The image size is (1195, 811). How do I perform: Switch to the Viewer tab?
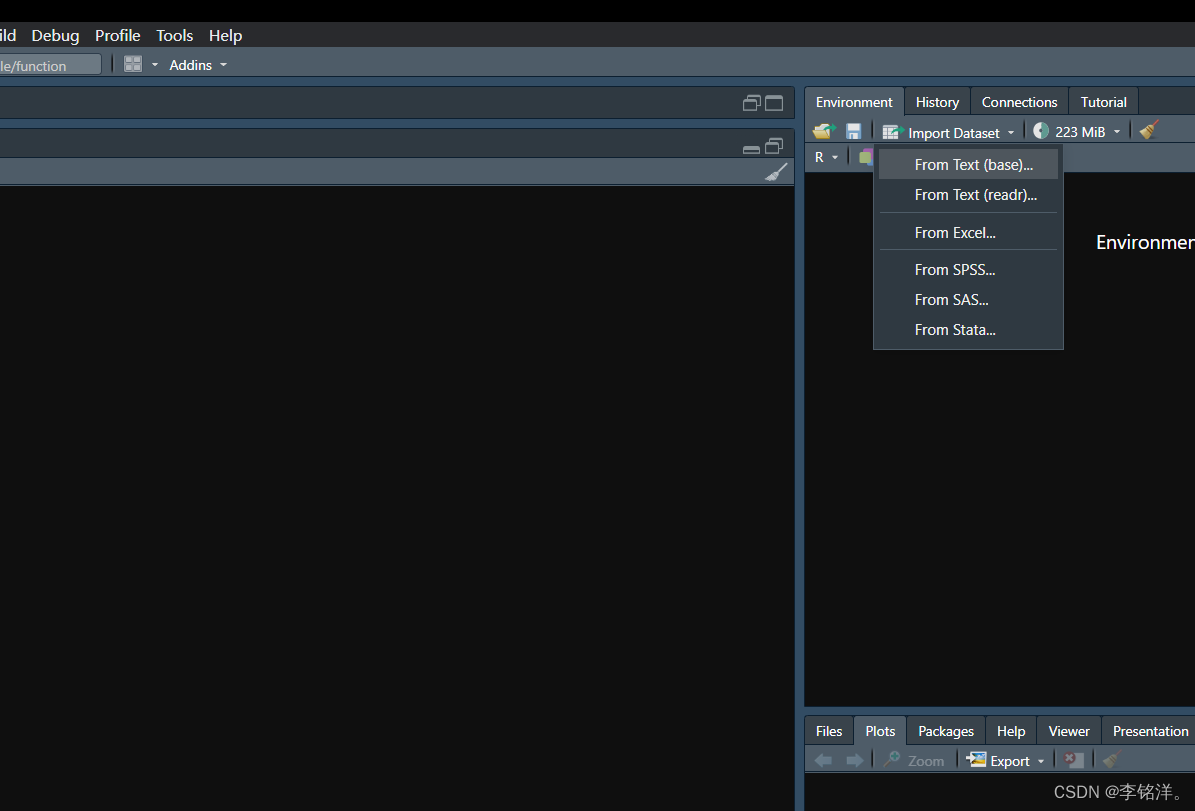point(1068,731)
